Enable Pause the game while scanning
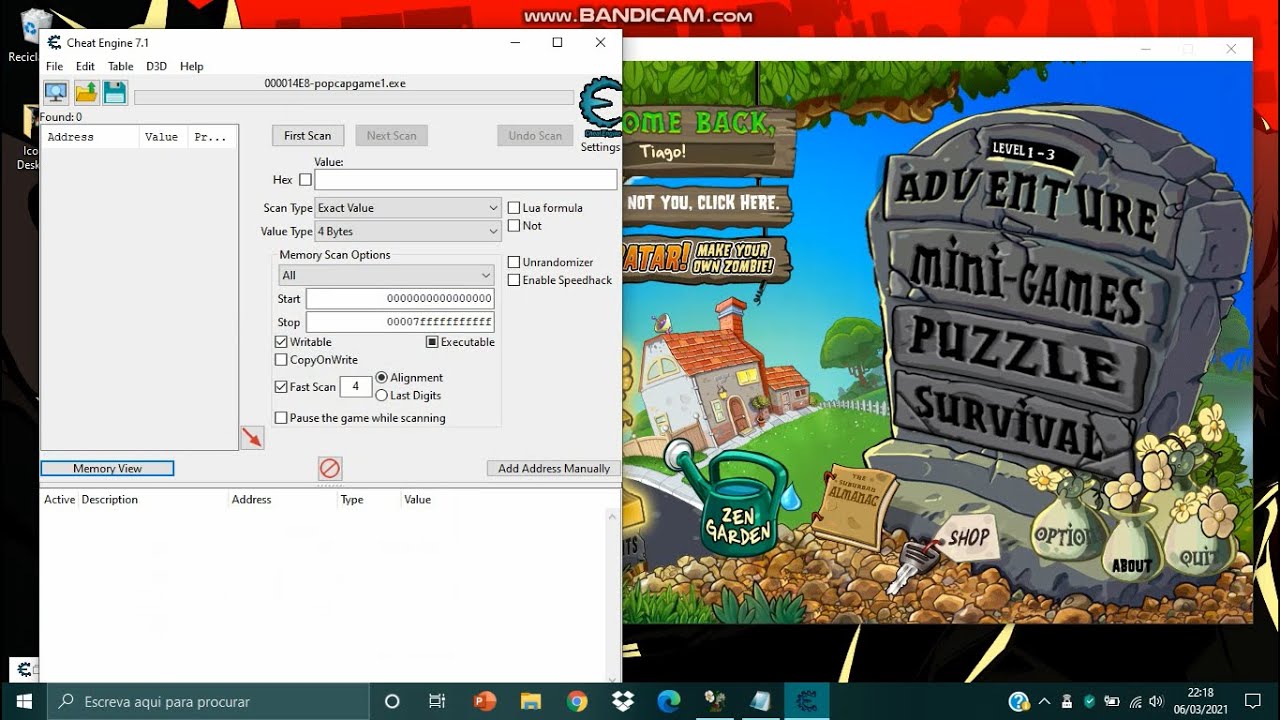 click(x=281, y=418)
